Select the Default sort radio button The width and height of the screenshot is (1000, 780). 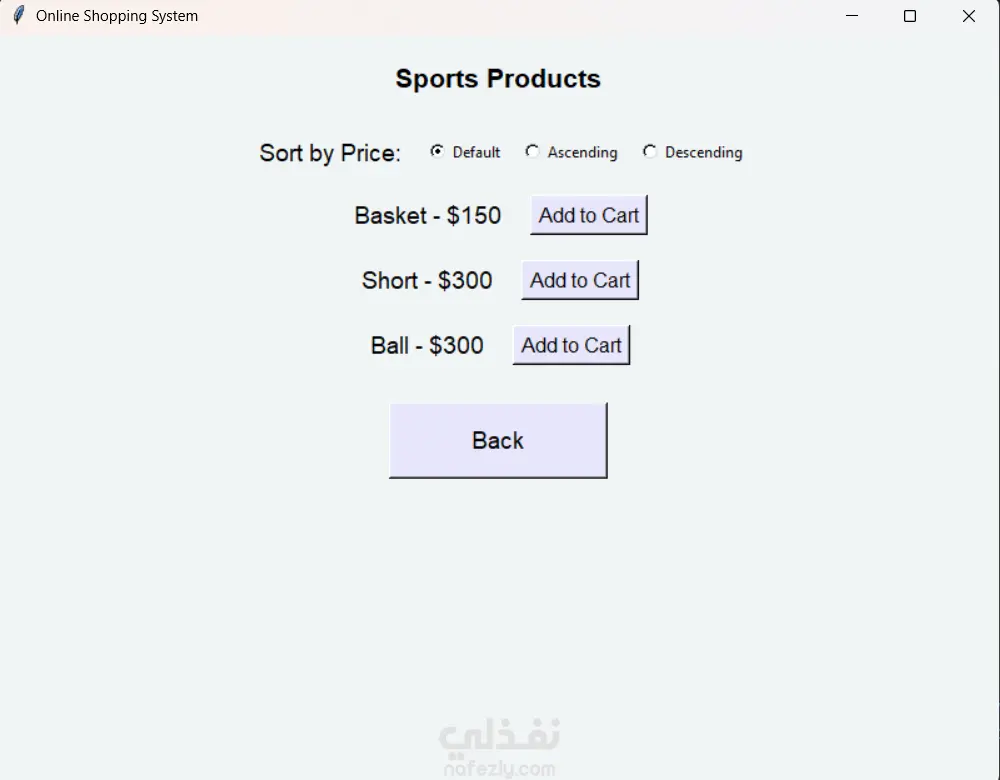click(x=437, y=151)
